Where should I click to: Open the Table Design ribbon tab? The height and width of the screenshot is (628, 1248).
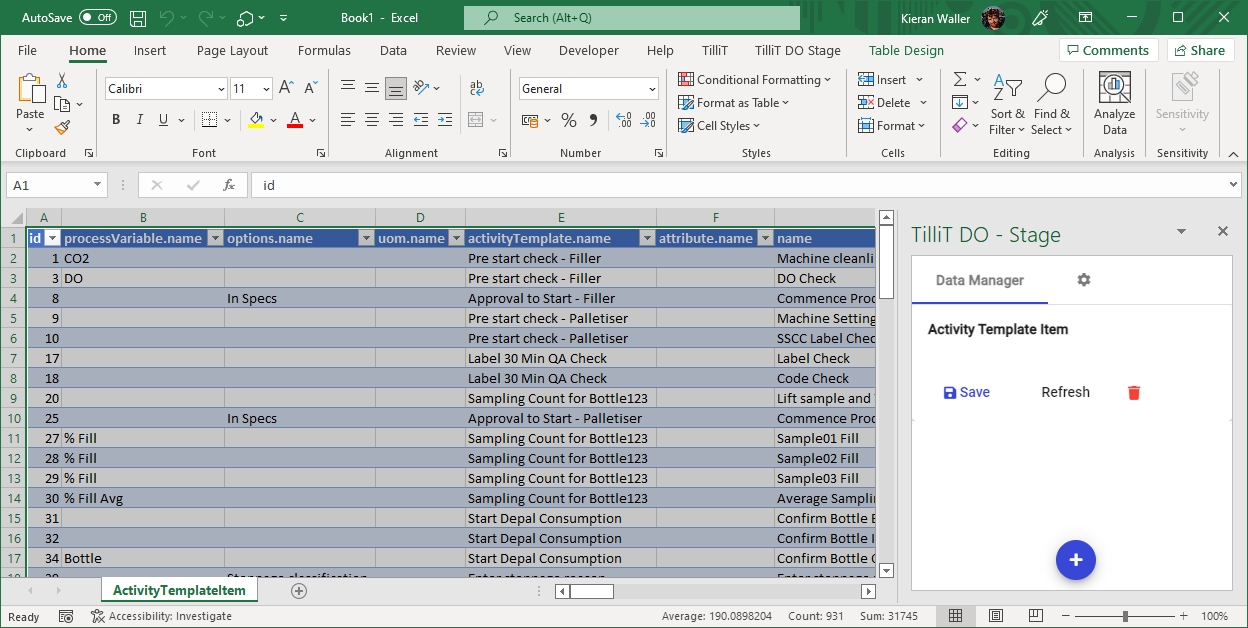tap(906, 50)
